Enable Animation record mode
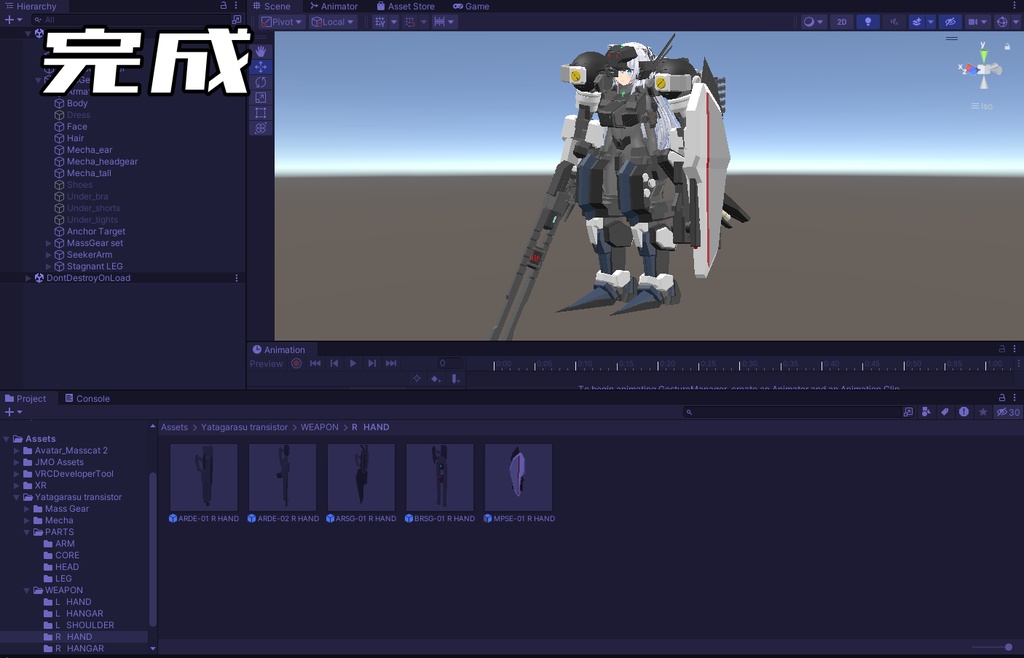The height and width of the screenshot is (658, 1024). (296, 363)
